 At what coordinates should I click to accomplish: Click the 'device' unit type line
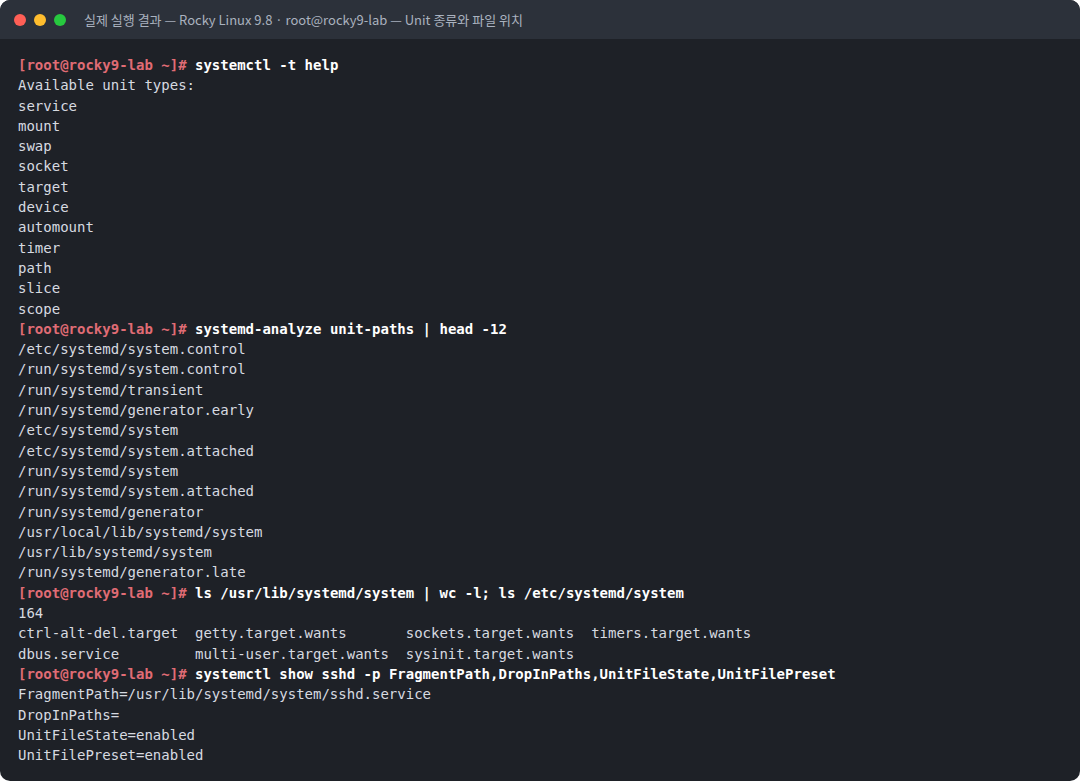coord(43,207)
